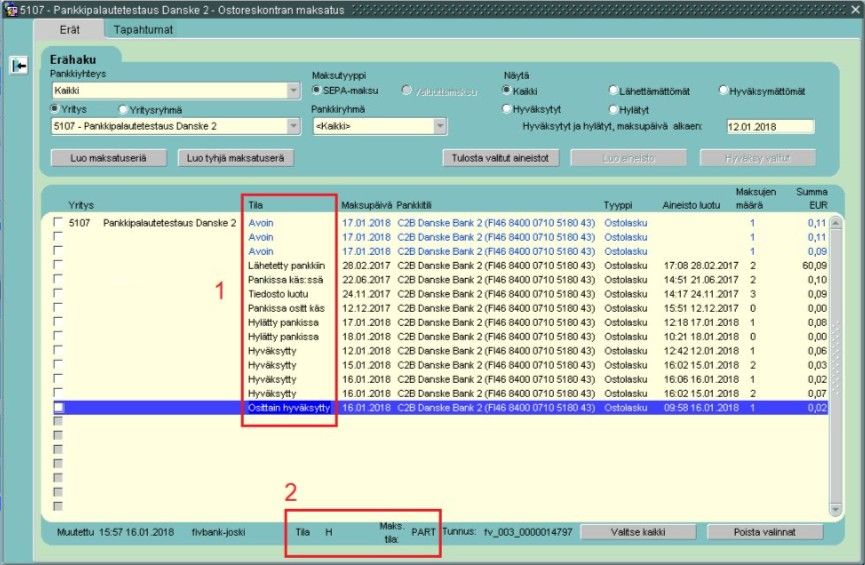Image resolution: width=865 pixels, height=565 pixels.
Task: Click the maksupäivä alkaen date field
Action: [x=770, y=127]
